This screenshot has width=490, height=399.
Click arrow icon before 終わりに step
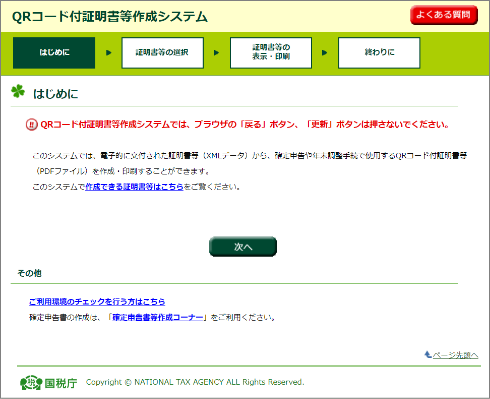(x=324, y=53)
